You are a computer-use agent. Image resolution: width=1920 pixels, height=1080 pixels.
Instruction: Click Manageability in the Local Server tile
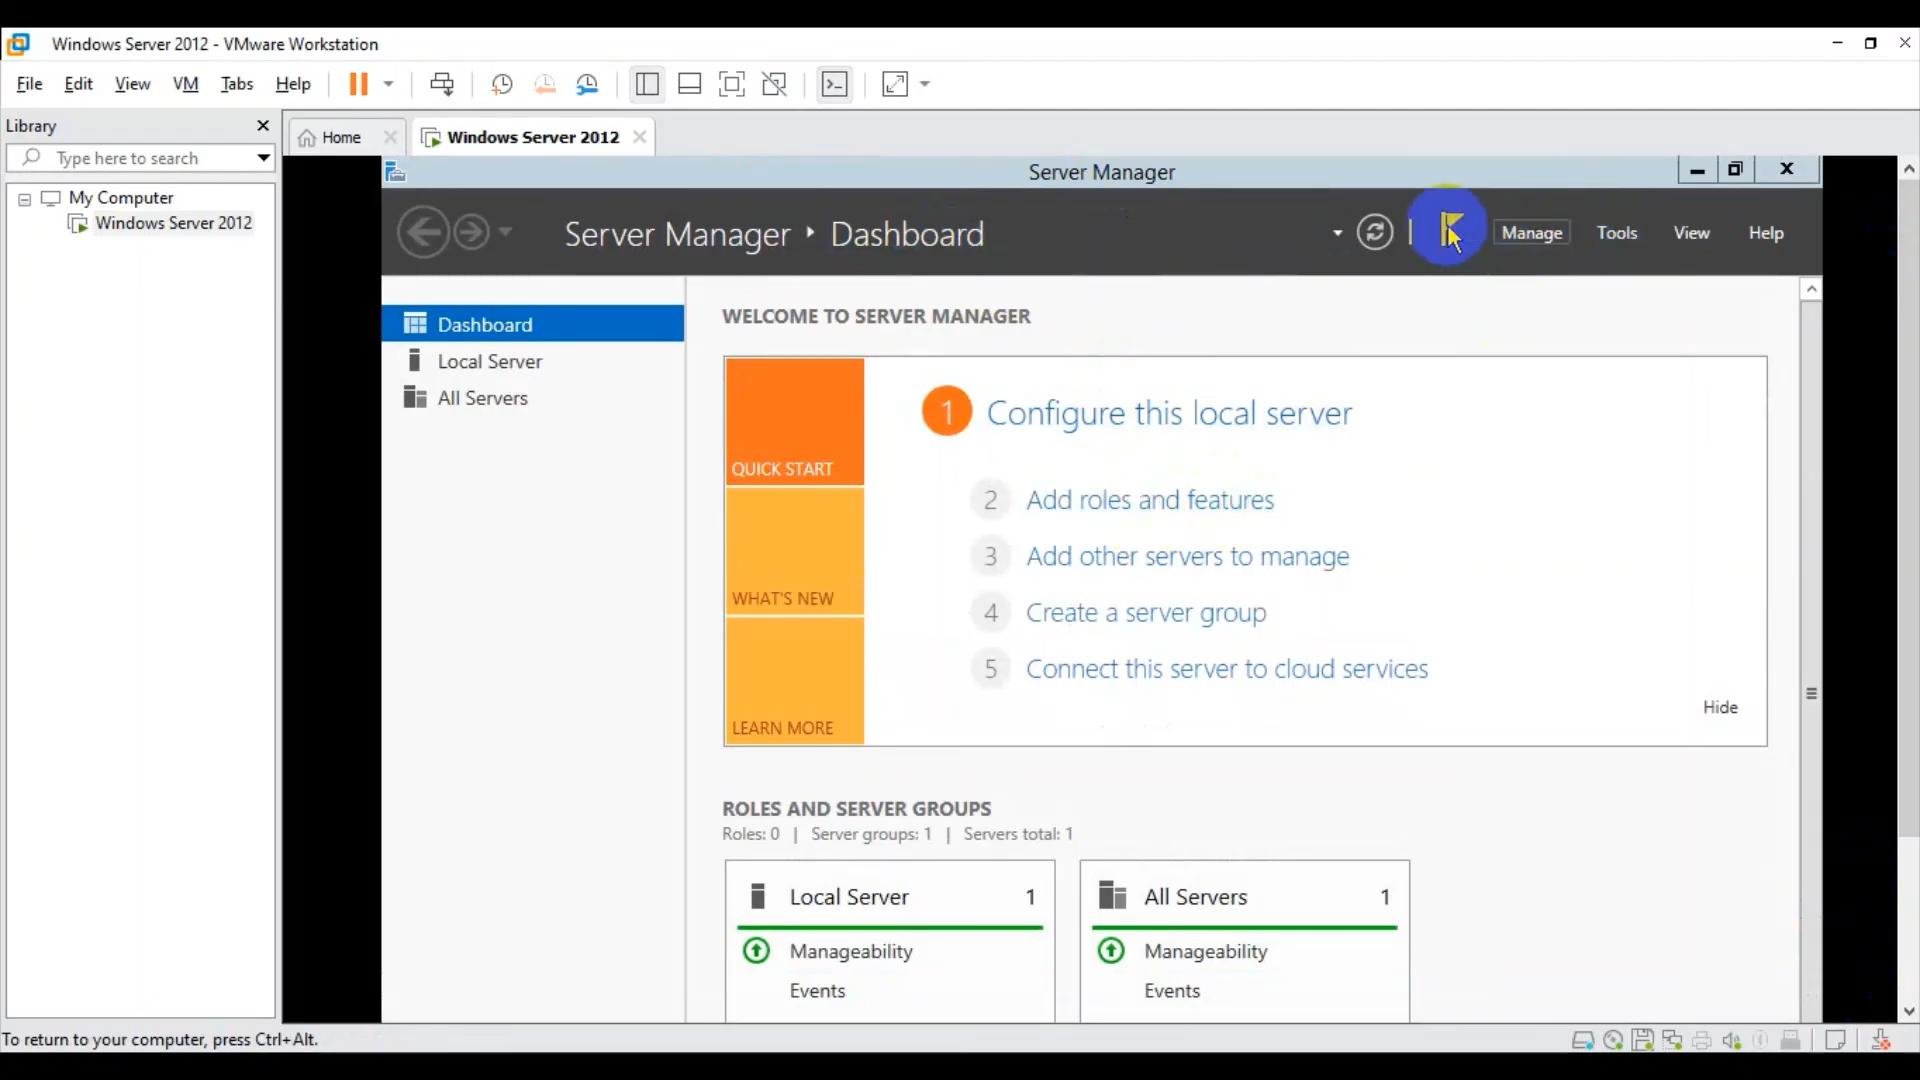851,951
